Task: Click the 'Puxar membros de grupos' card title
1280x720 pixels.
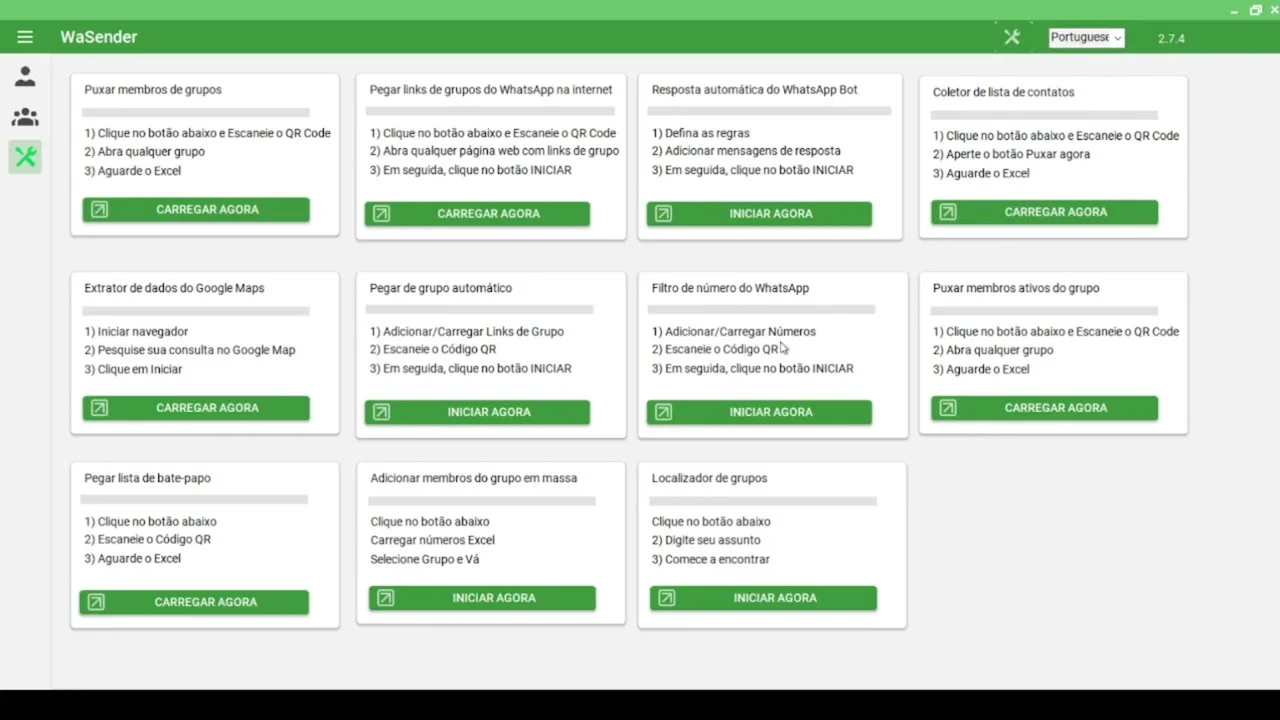Action: click(x=153, y=90)
